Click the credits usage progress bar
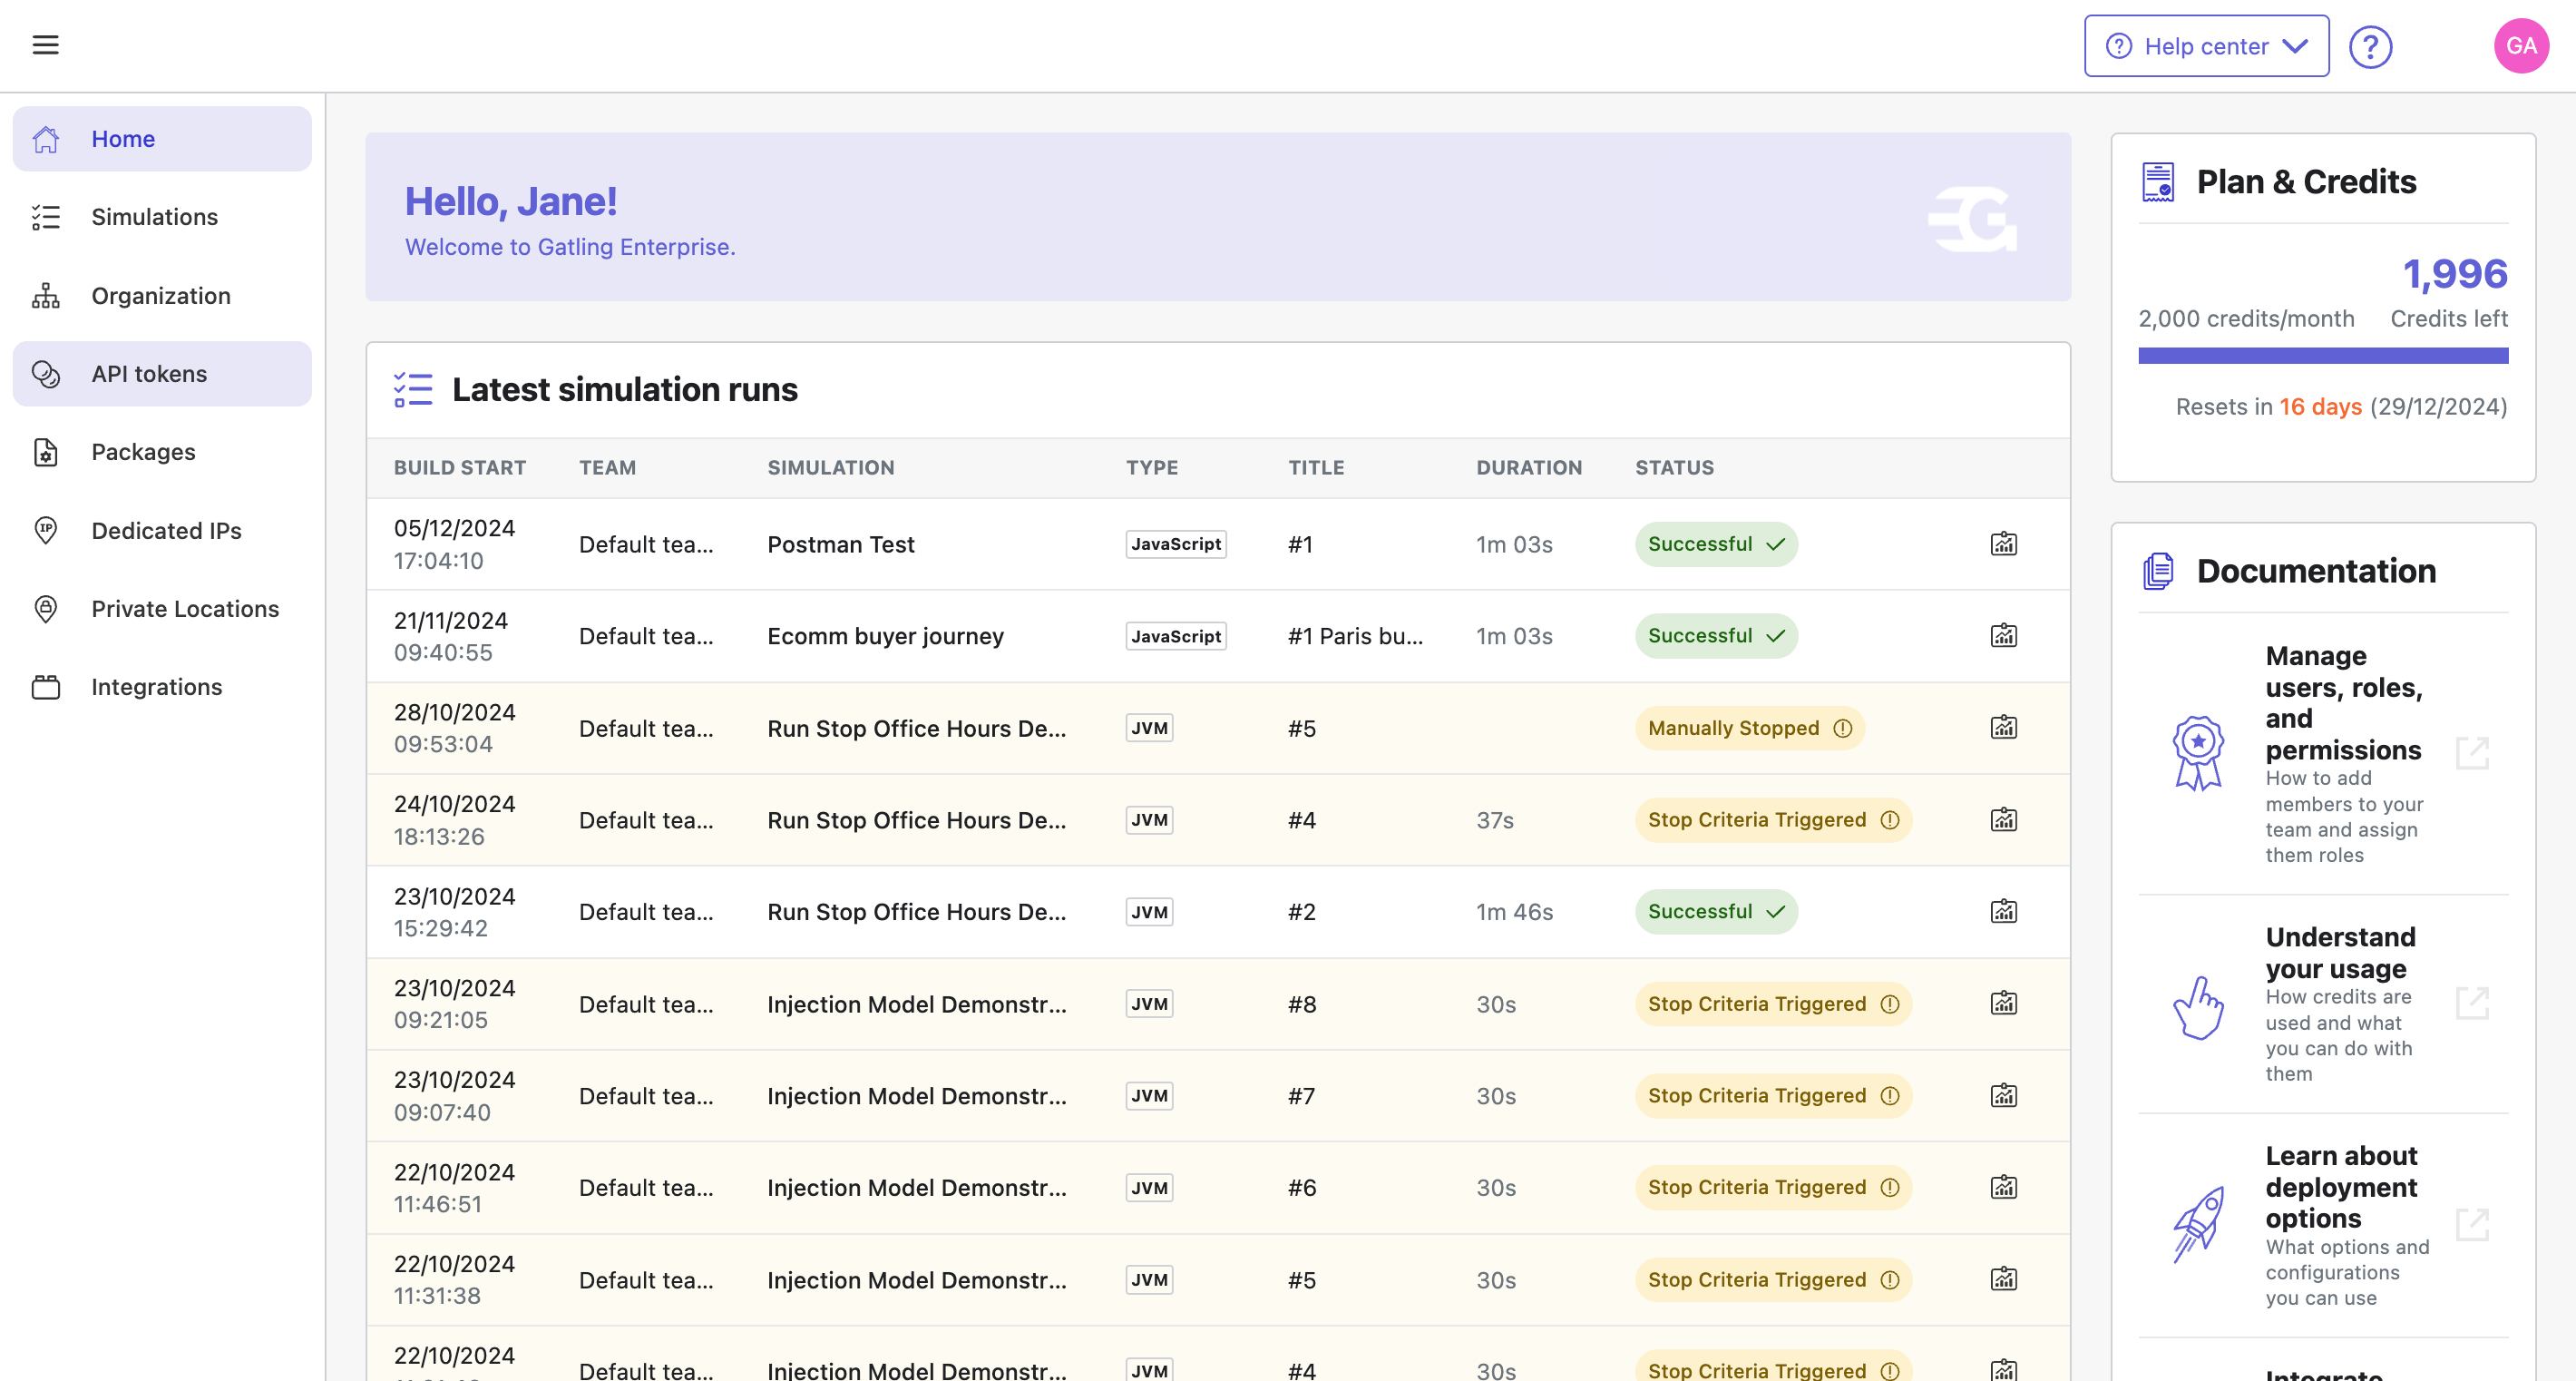This screenshot has height=1381, width=2576. pyautogui.click(x=2322, y=356)
